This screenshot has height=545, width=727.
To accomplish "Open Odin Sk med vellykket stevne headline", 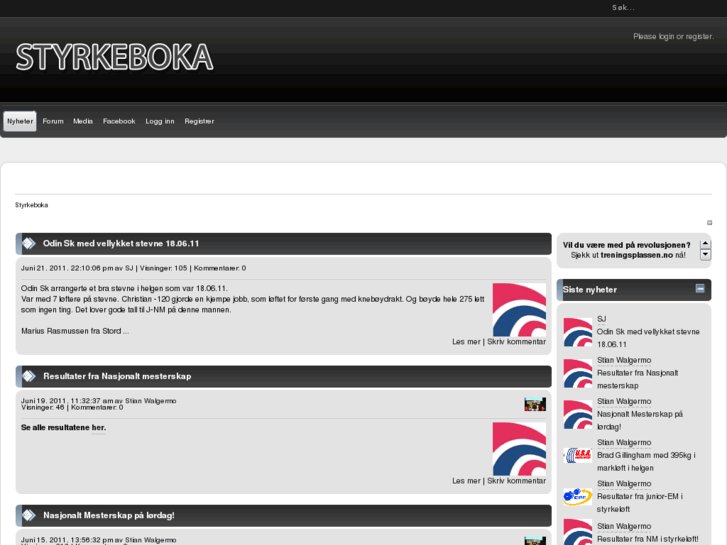I will pyautogui.click(x=121, y=244).
